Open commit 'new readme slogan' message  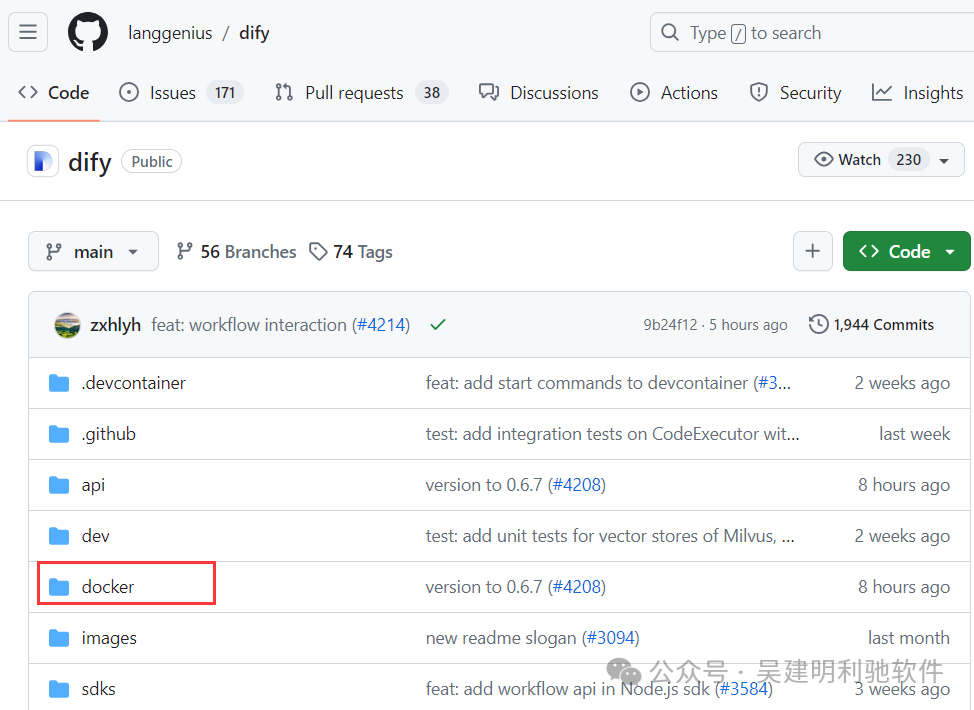(501, 638)
